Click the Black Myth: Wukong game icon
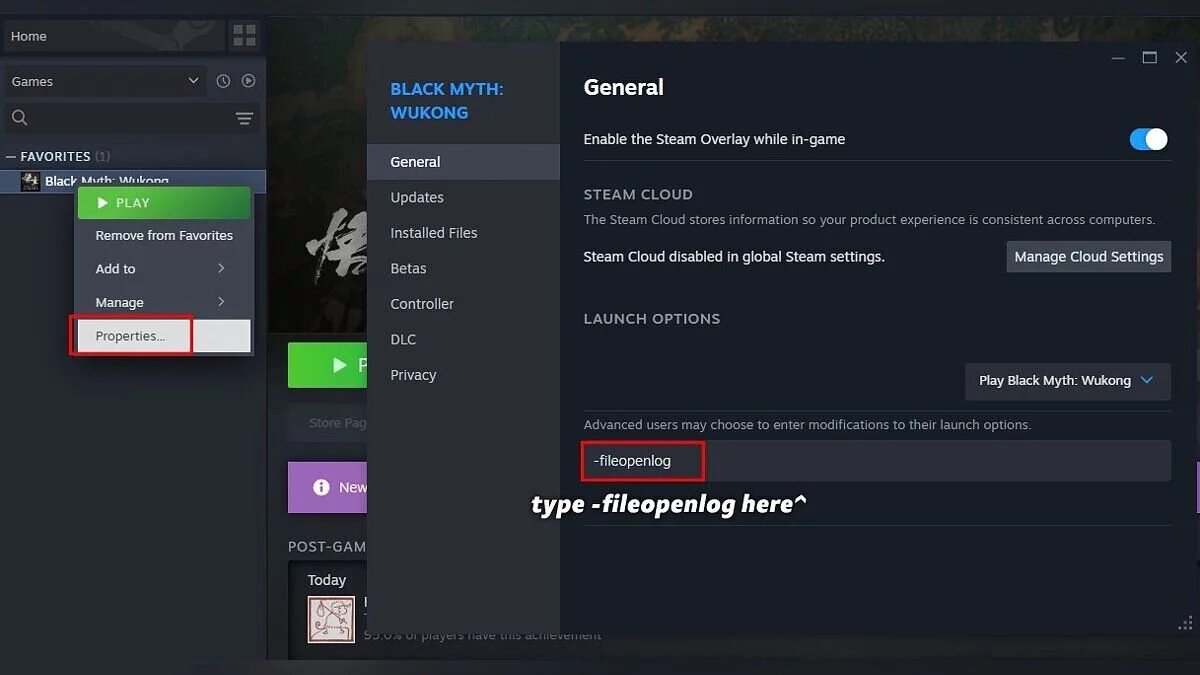The image size is (1200, 675). tap(31, 181)
